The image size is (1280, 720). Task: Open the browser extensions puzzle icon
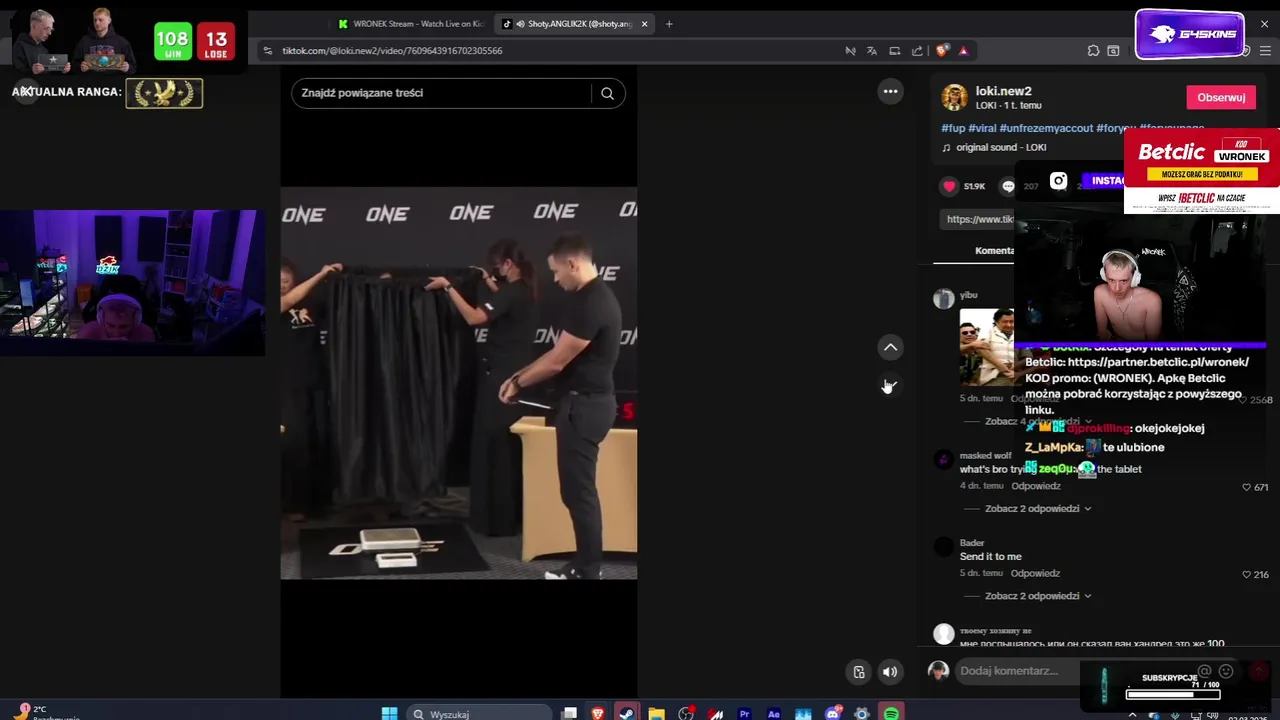point(1093,51)
